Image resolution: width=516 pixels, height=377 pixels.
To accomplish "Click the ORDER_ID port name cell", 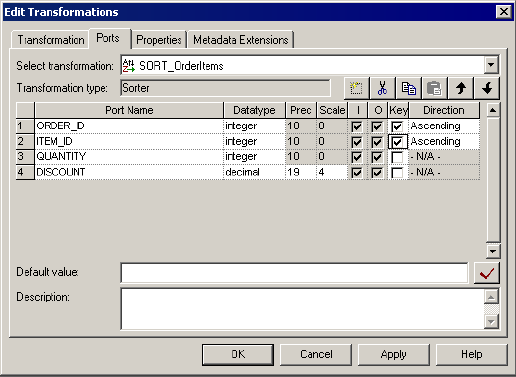I will [x=129, y=126].
